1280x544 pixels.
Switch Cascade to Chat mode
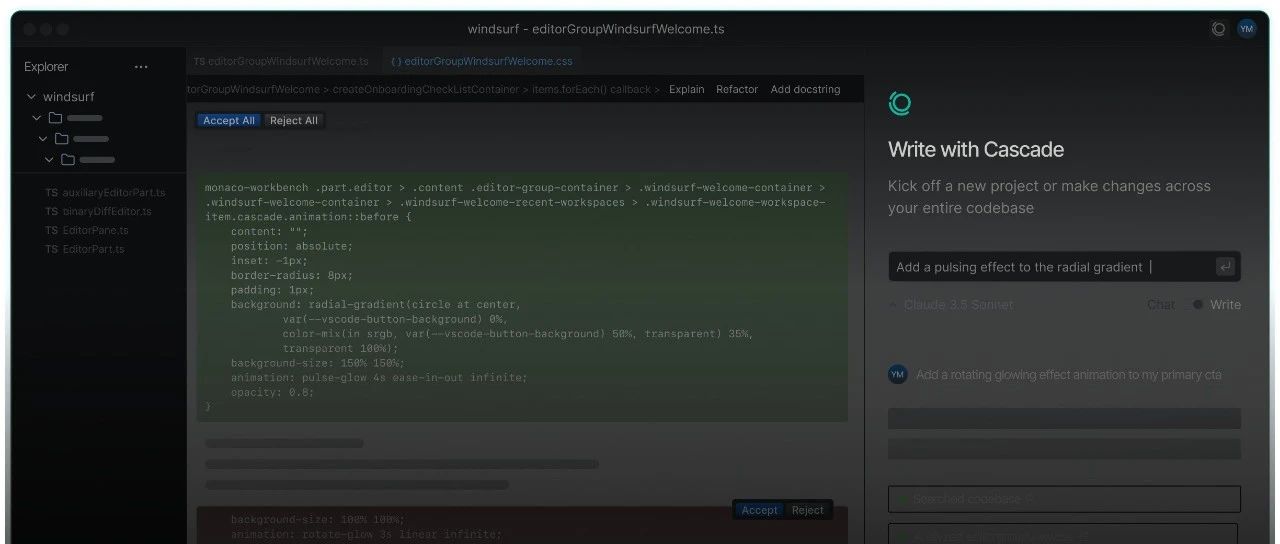1161,305
